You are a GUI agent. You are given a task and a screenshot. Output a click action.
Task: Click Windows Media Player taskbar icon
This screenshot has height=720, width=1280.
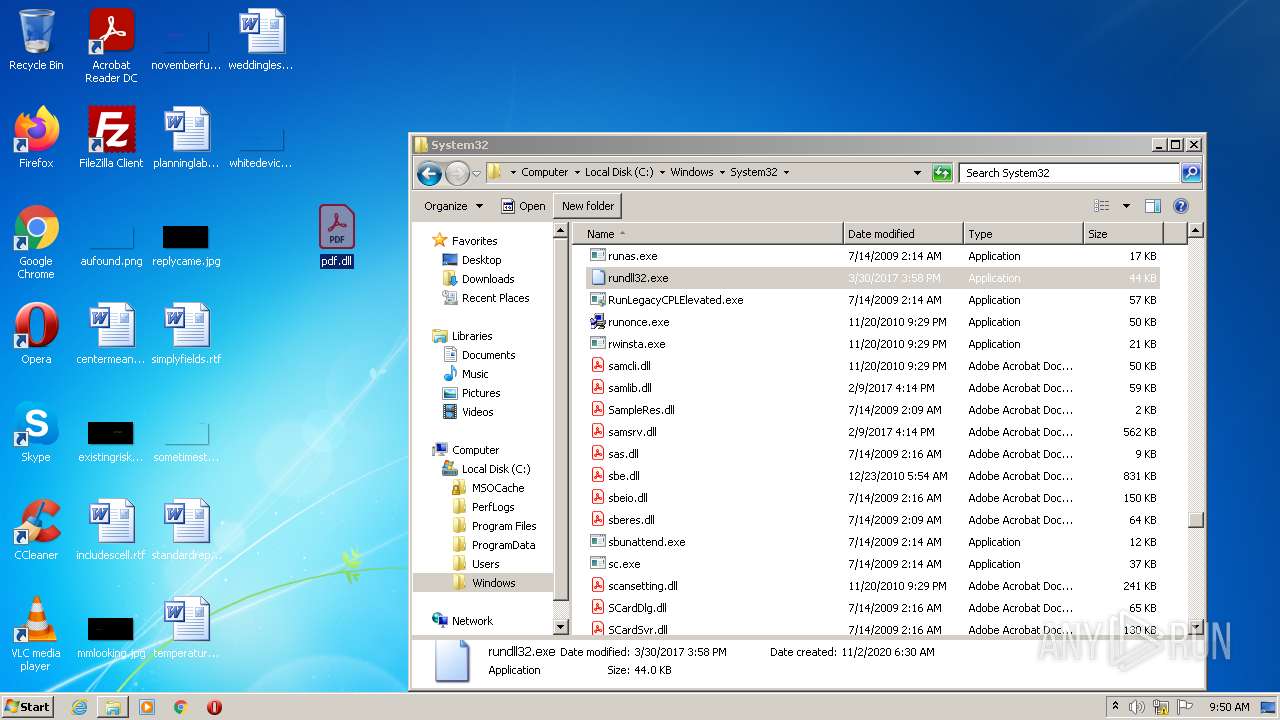pyautogui.click(x=147, y=707)
